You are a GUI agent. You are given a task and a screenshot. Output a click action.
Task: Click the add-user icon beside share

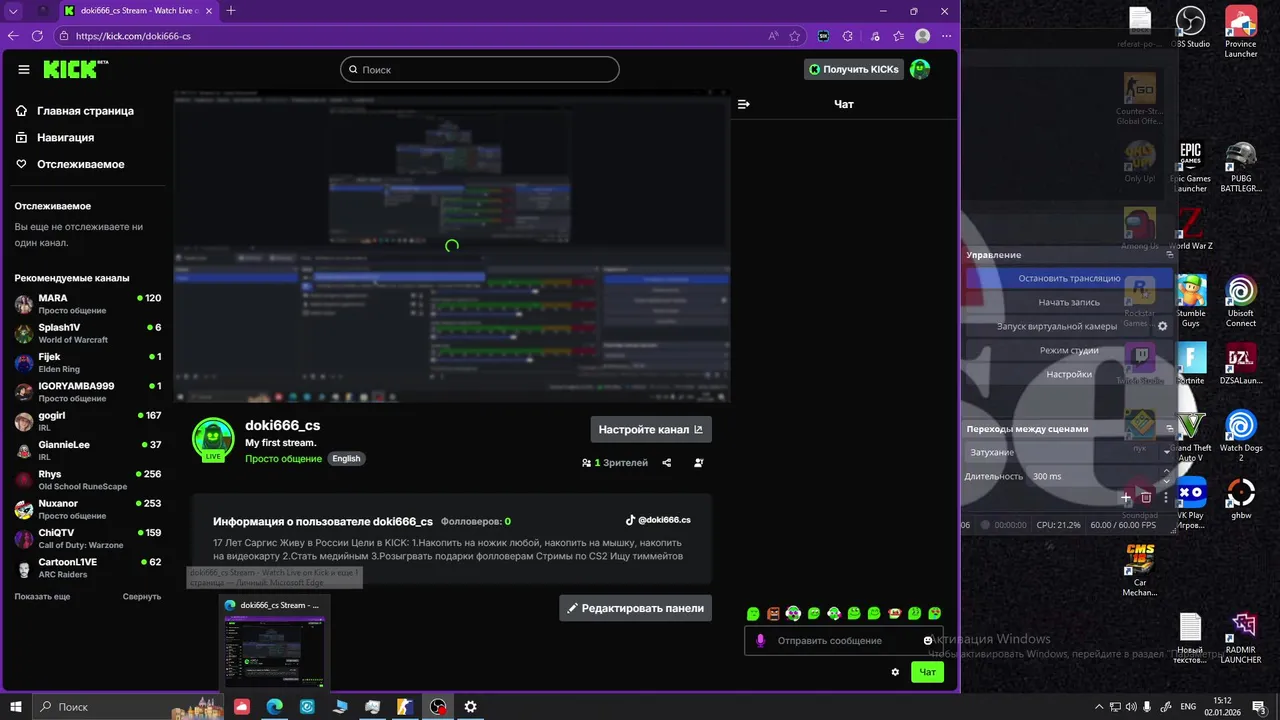point(699,463)
